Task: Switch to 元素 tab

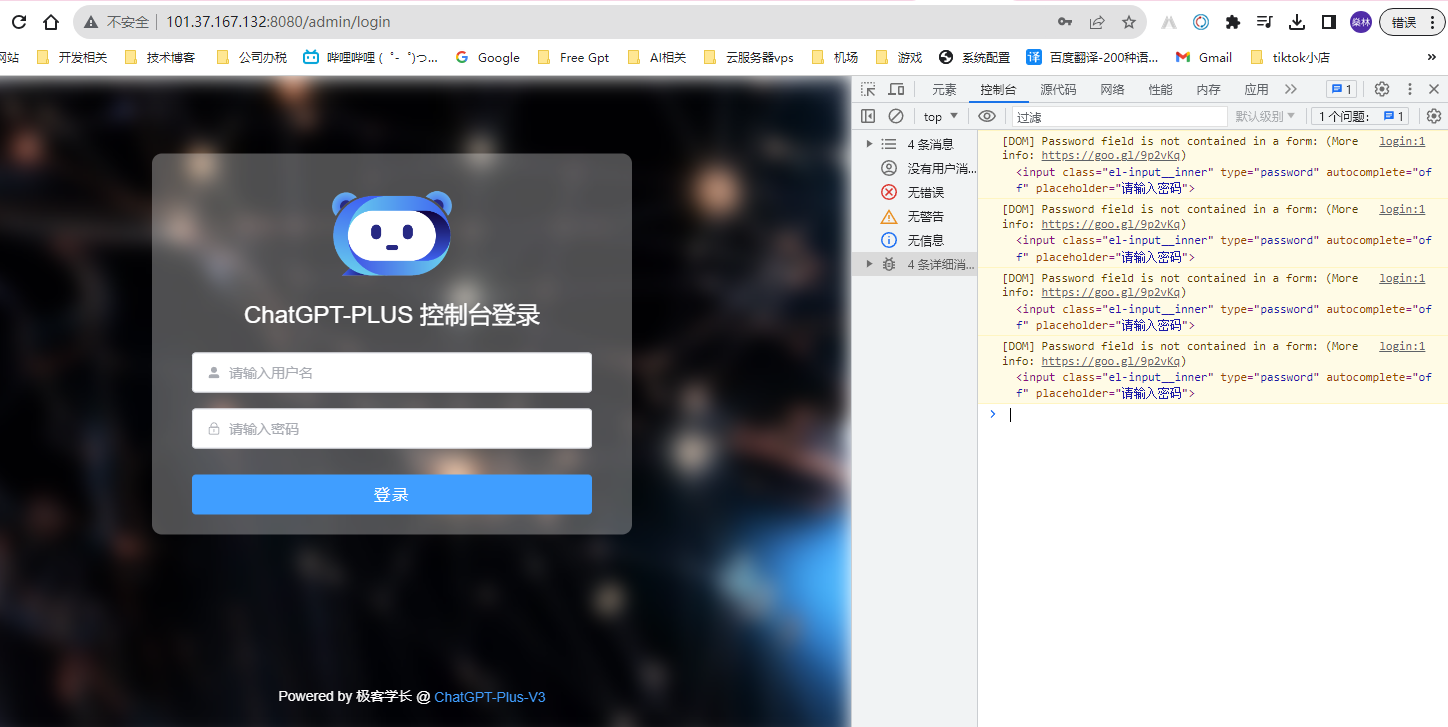Action: pos(944,89)
